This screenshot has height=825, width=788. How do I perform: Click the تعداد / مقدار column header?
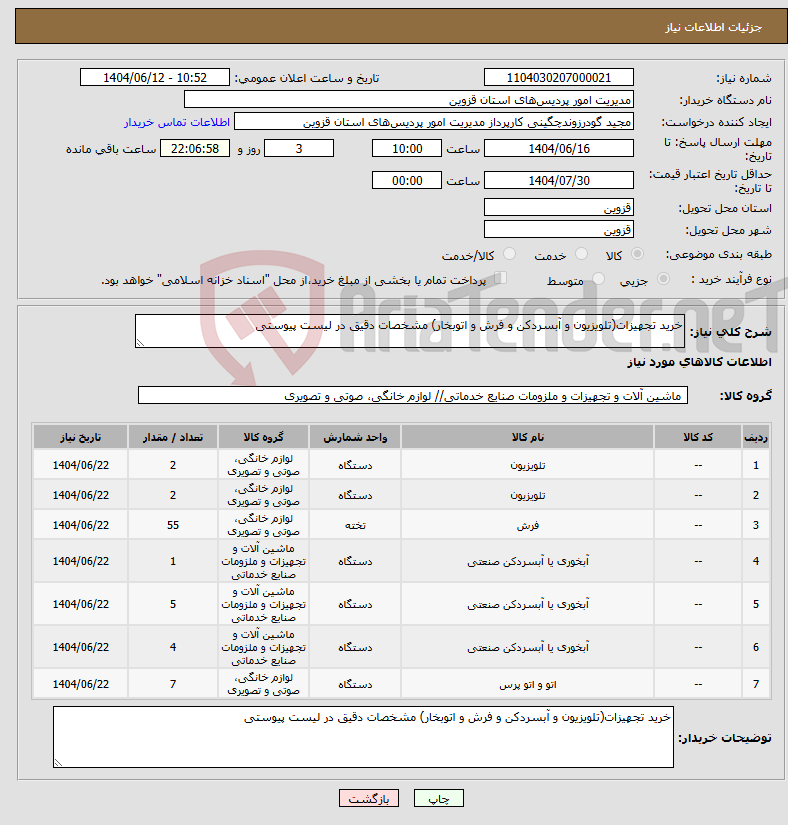click(173, 437)
